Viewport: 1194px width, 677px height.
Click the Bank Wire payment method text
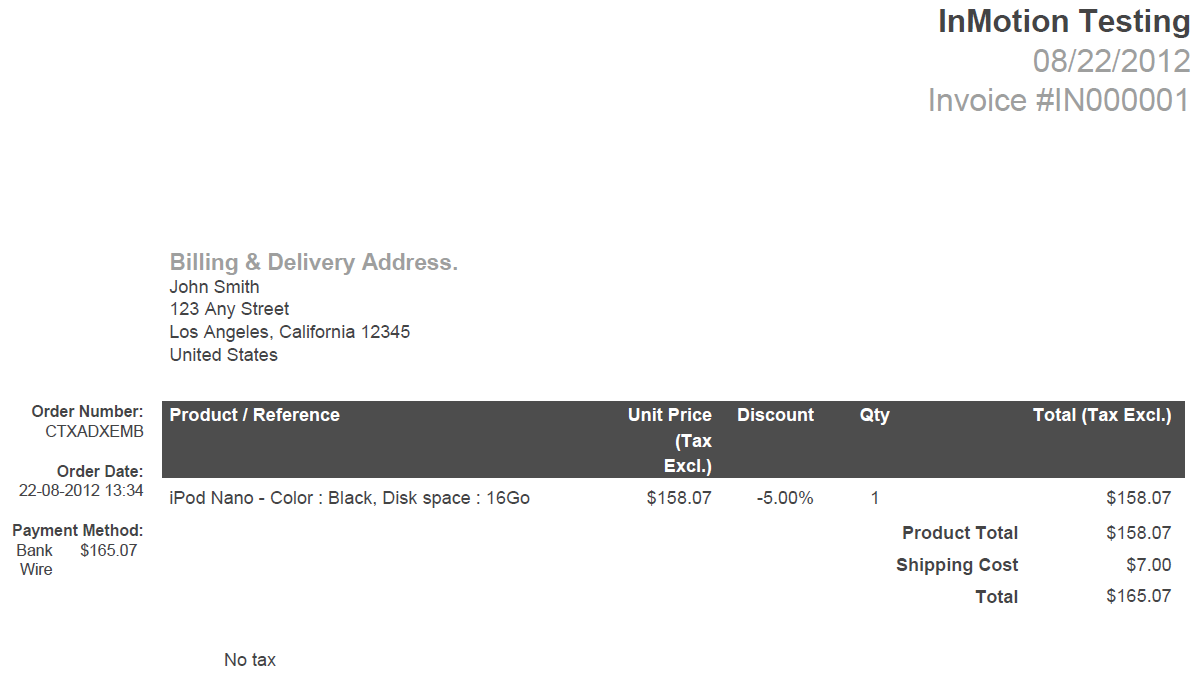point(35,560)
